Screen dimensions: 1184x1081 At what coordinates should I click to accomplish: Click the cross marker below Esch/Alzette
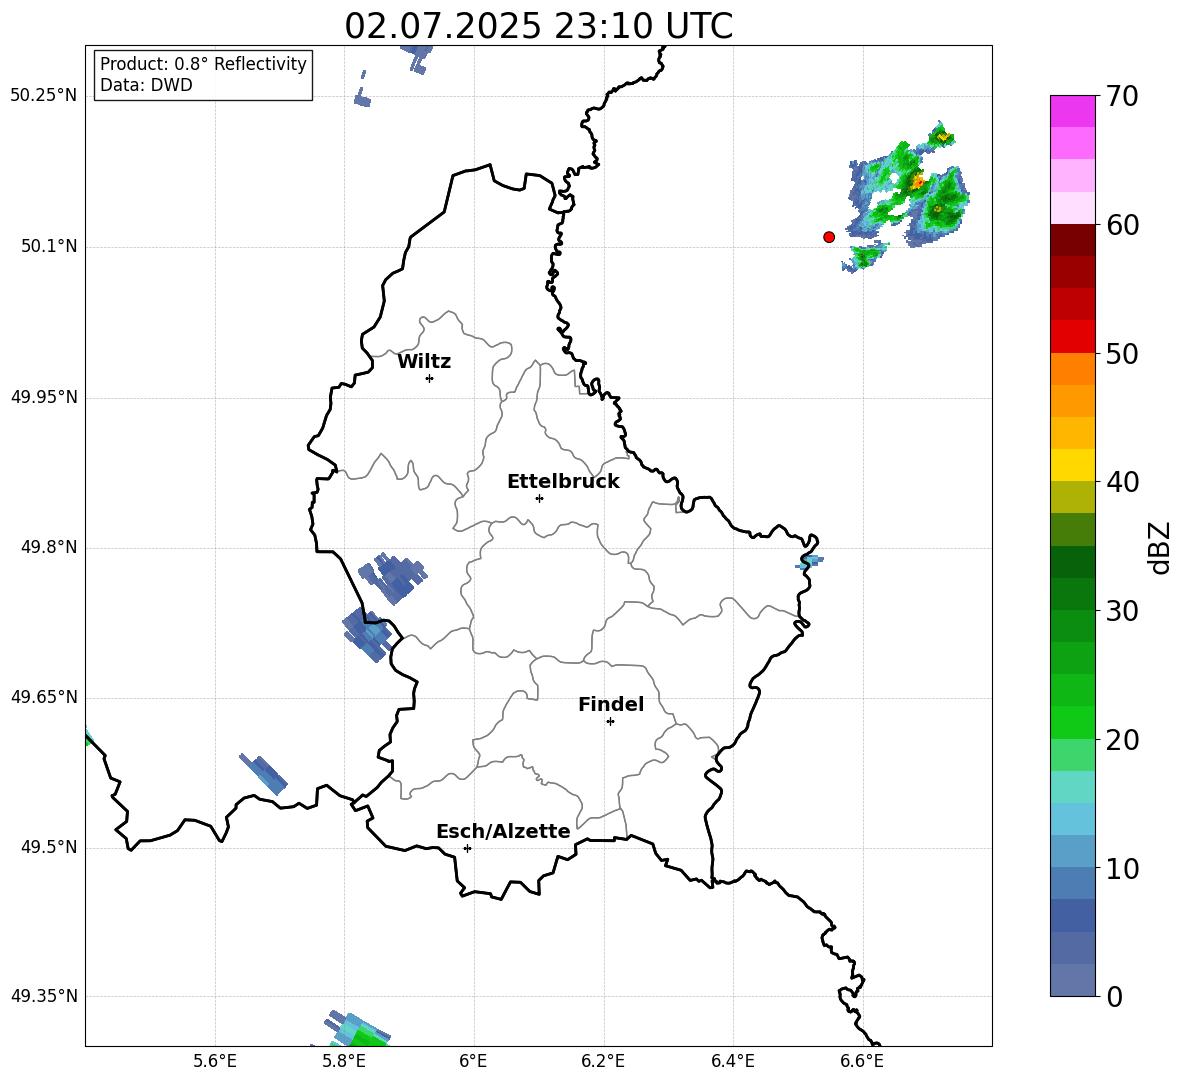467,848
